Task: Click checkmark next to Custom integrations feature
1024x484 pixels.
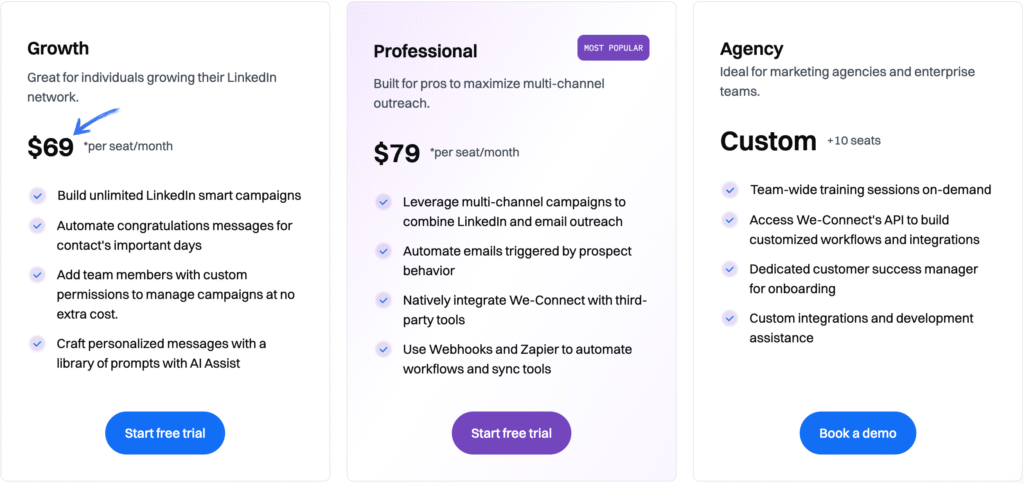Action: [x=730, y=318]
